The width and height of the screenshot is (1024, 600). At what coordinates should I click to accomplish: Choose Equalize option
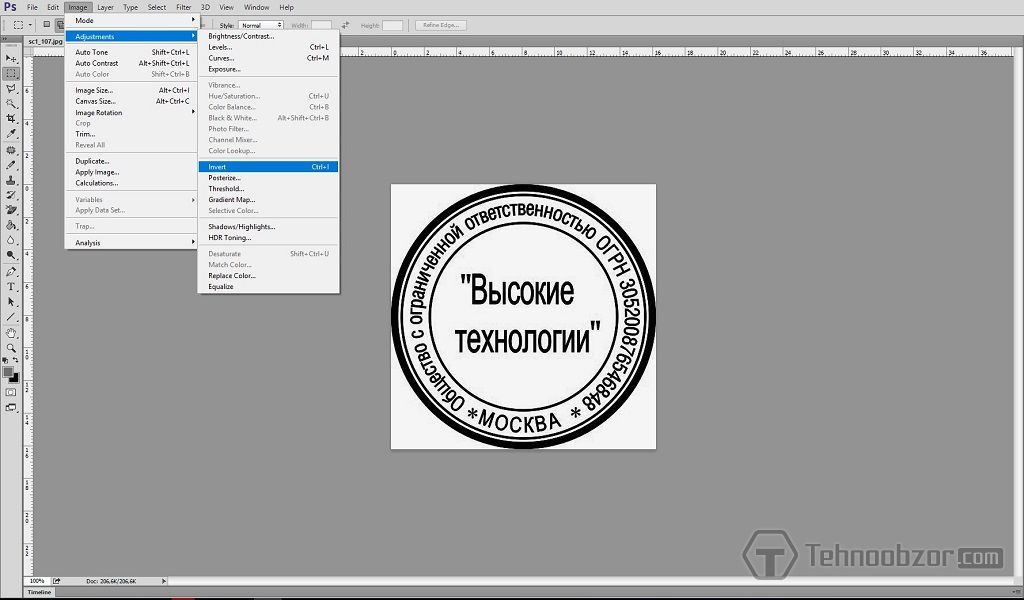point(268,286)
